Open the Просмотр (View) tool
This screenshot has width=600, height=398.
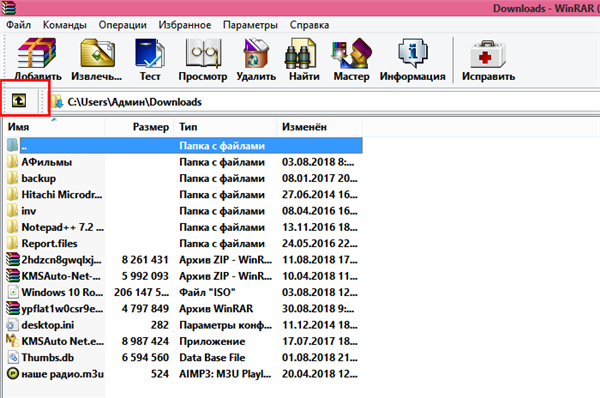[203, 54]
